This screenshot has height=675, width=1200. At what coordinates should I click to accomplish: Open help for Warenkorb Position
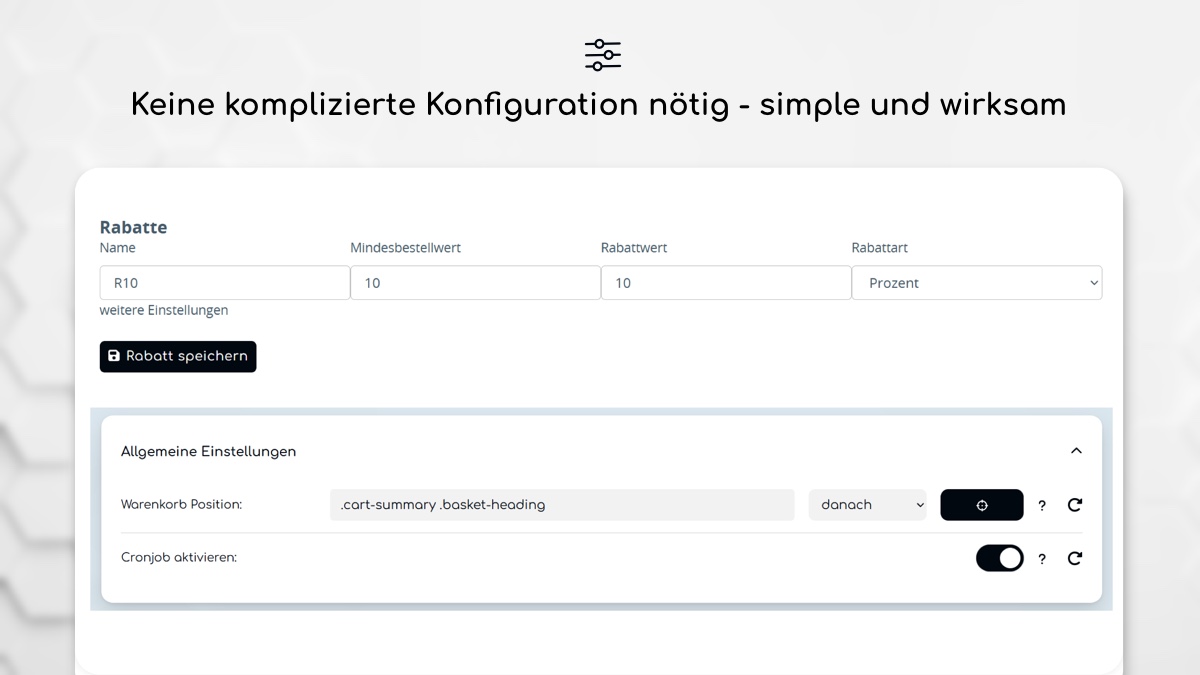1042,506
